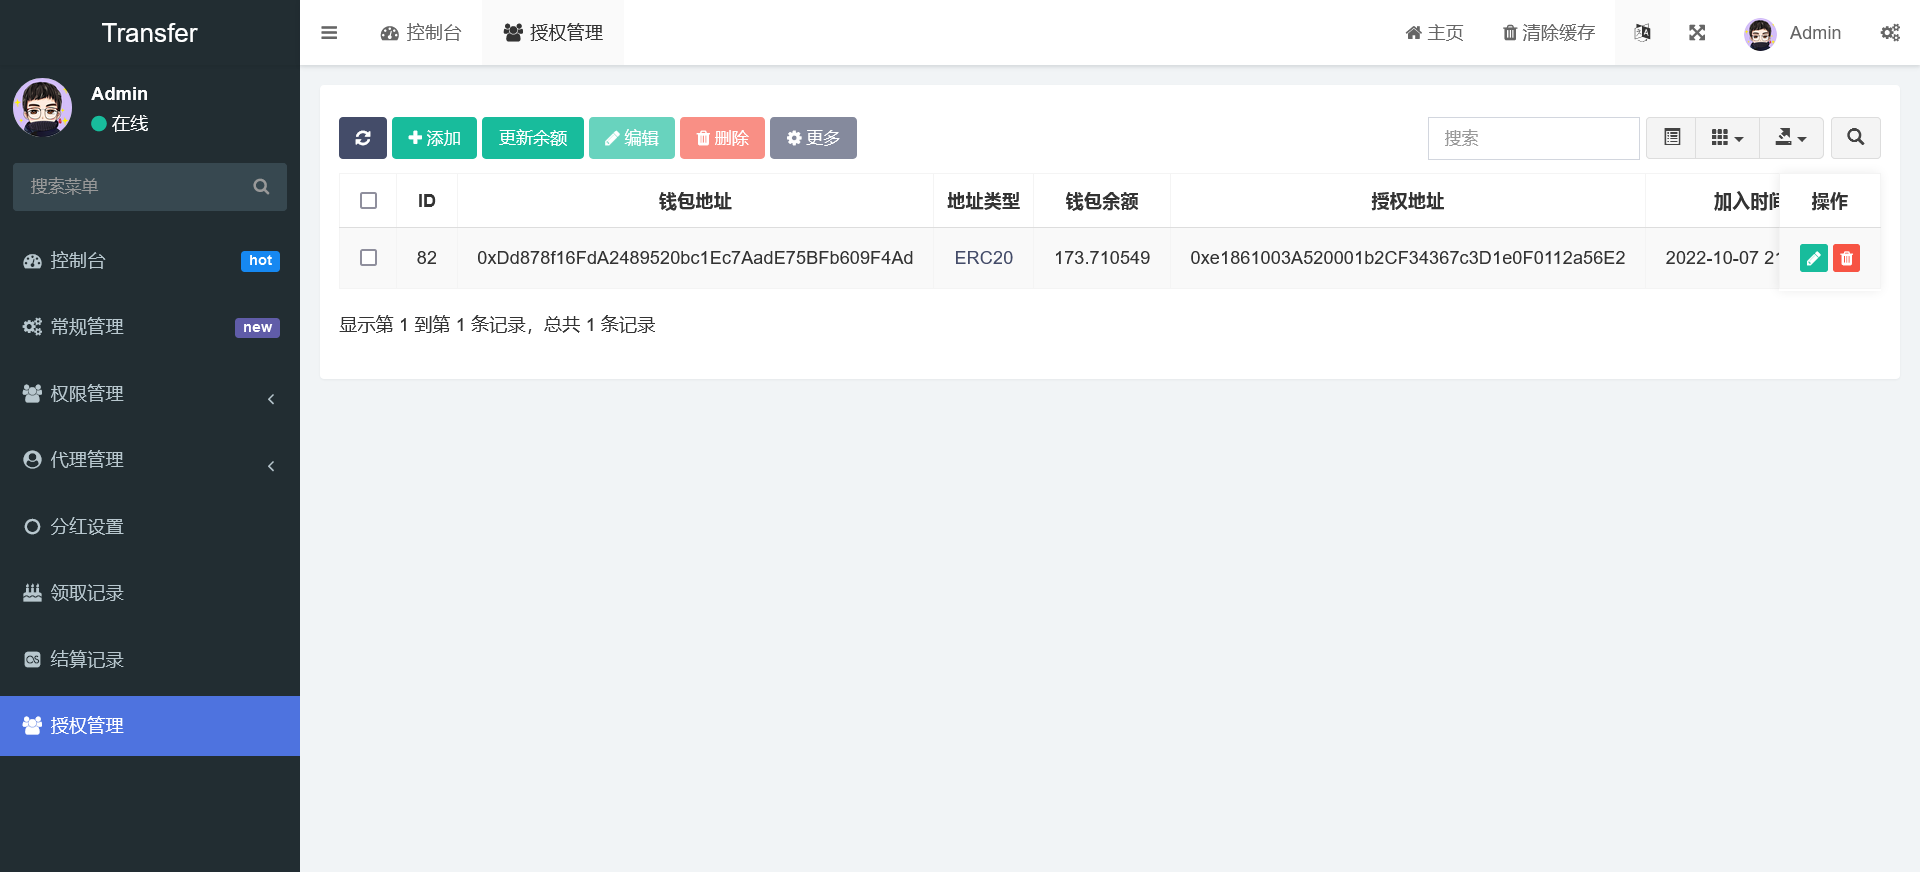Click the 更新余额 button

coord(532,138)
